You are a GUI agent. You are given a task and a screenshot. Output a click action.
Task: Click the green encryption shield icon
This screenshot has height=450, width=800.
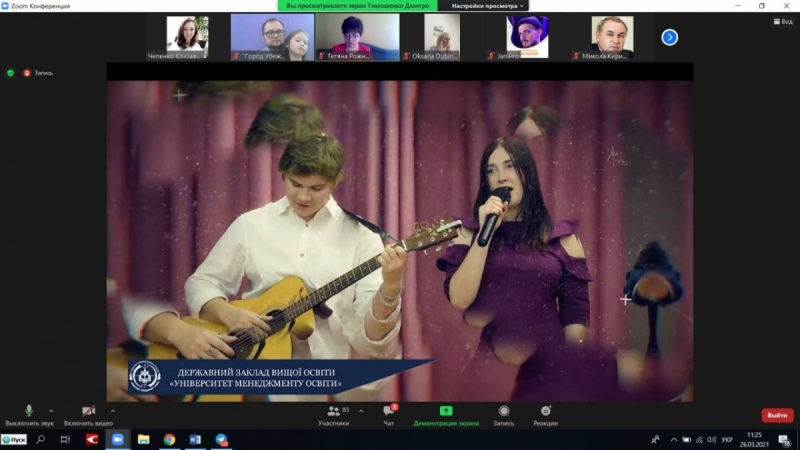point(11,73)
